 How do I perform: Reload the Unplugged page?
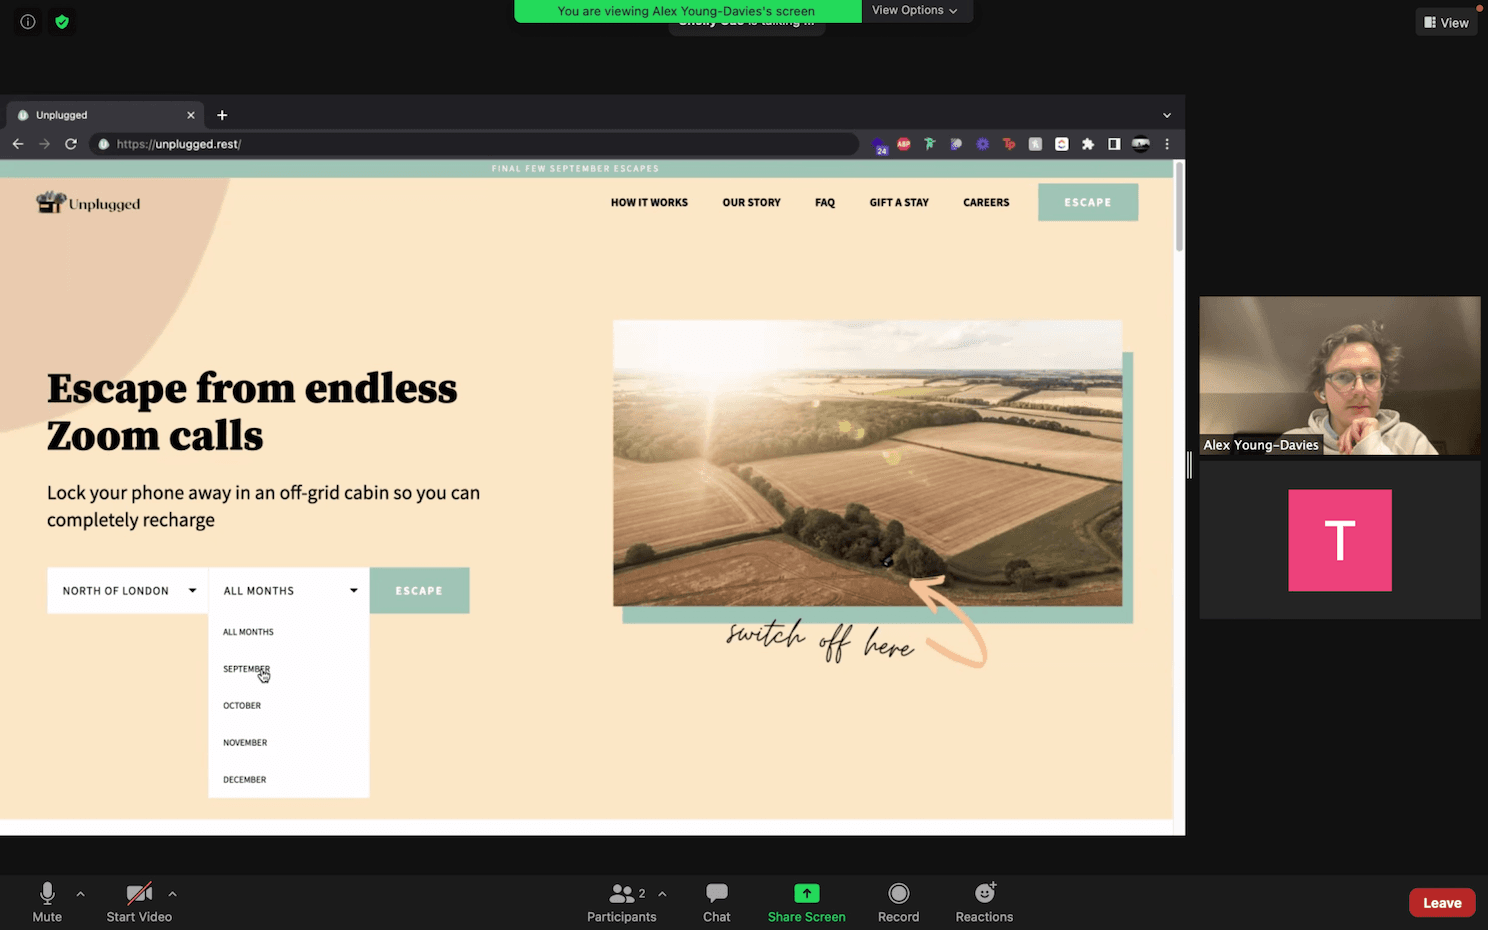click(x=71, y=144)
